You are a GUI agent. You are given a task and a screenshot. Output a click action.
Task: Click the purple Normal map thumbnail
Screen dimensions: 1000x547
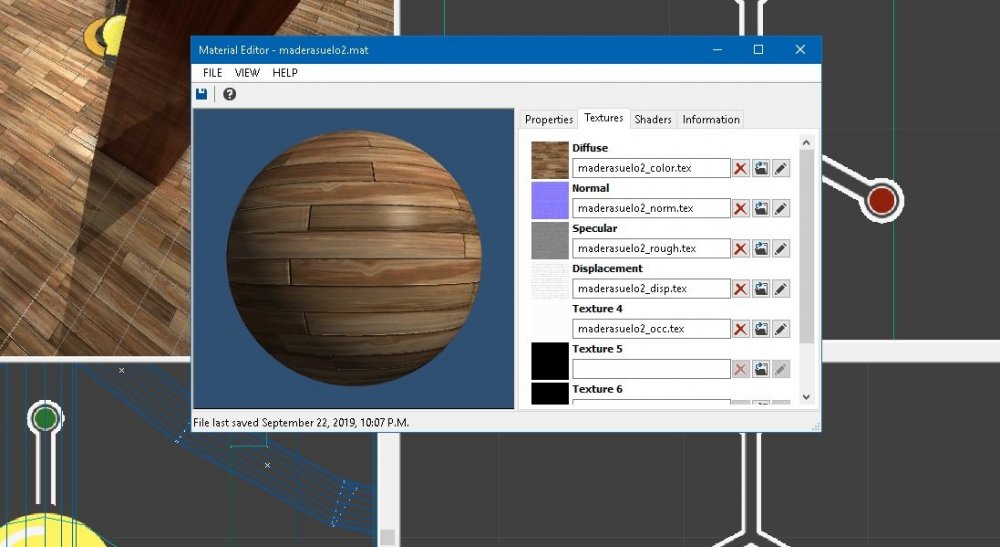tap(549, 200)
